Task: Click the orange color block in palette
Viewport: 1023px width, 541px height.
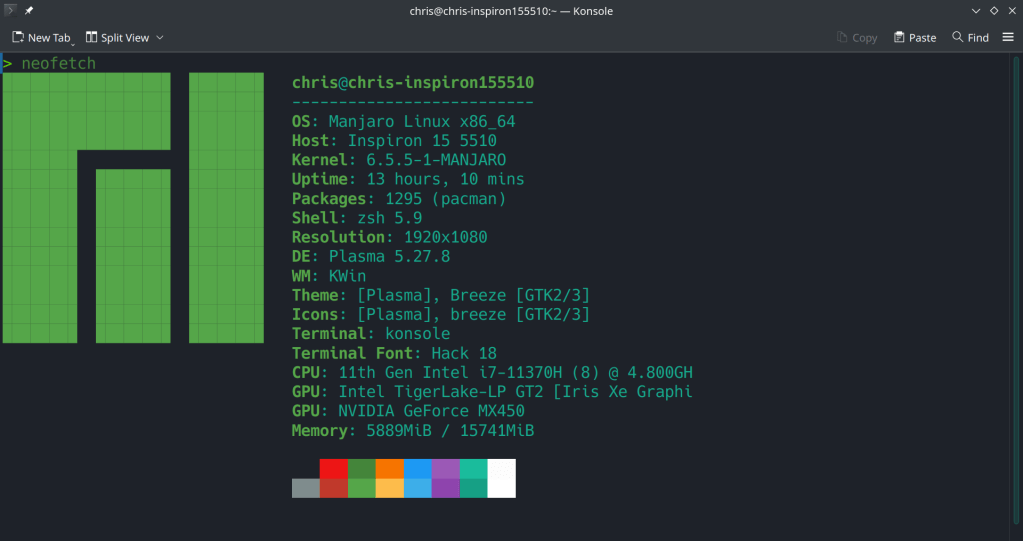Action: (x=389, y=468)
